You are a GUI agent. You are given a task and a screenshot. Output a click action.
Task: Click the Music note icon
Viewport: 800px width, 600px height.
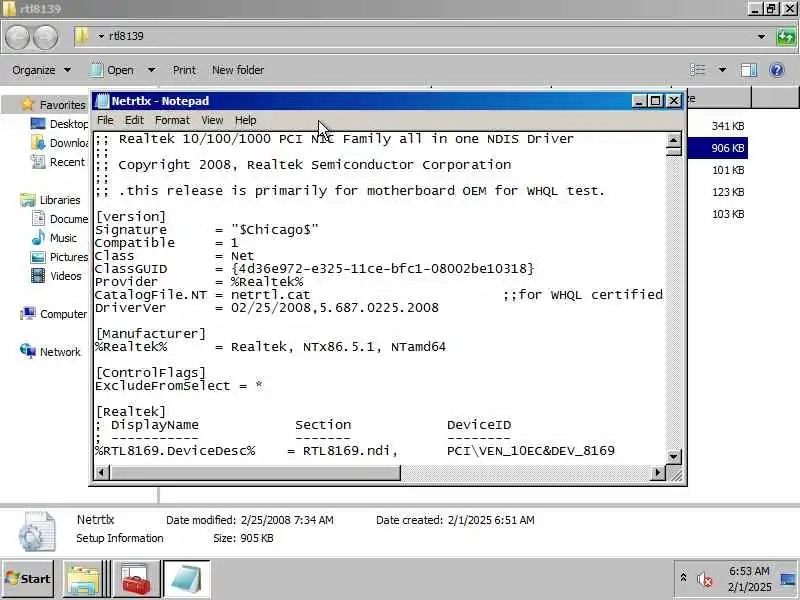tap(38, 238)
